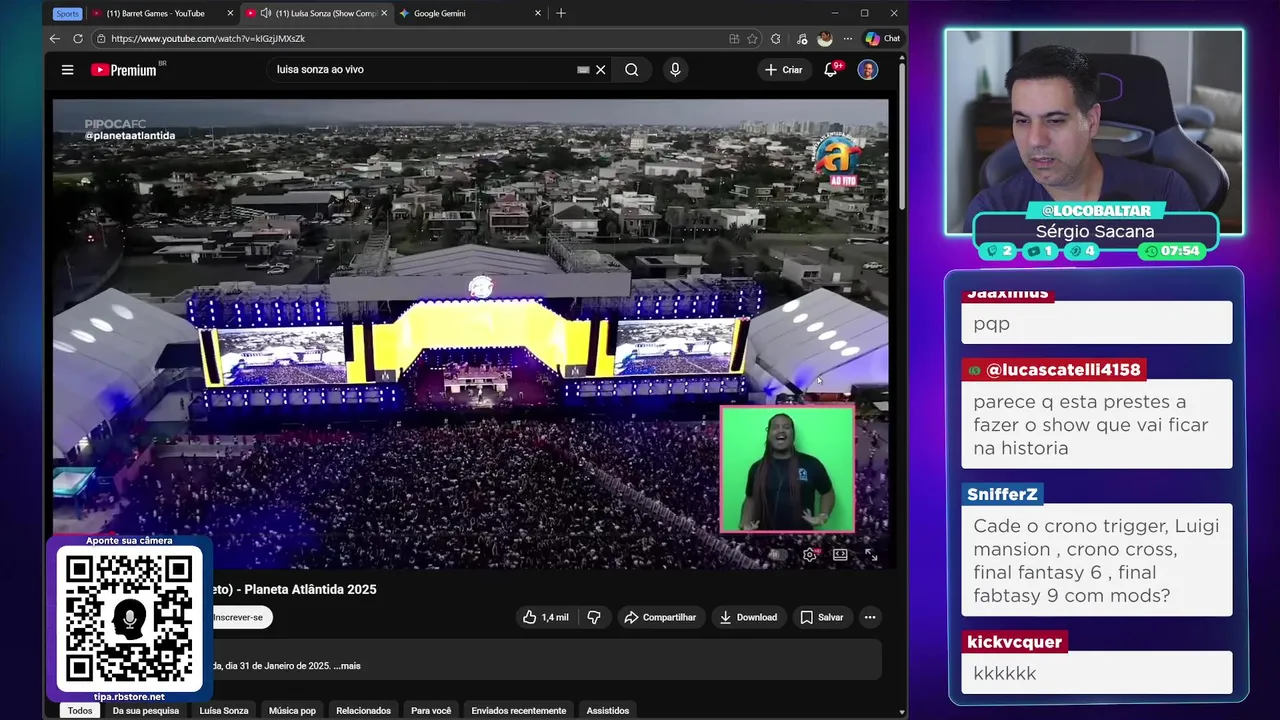Screen dimensions: 1280x720
Task: Click the video player area
Action: [470, 333]
